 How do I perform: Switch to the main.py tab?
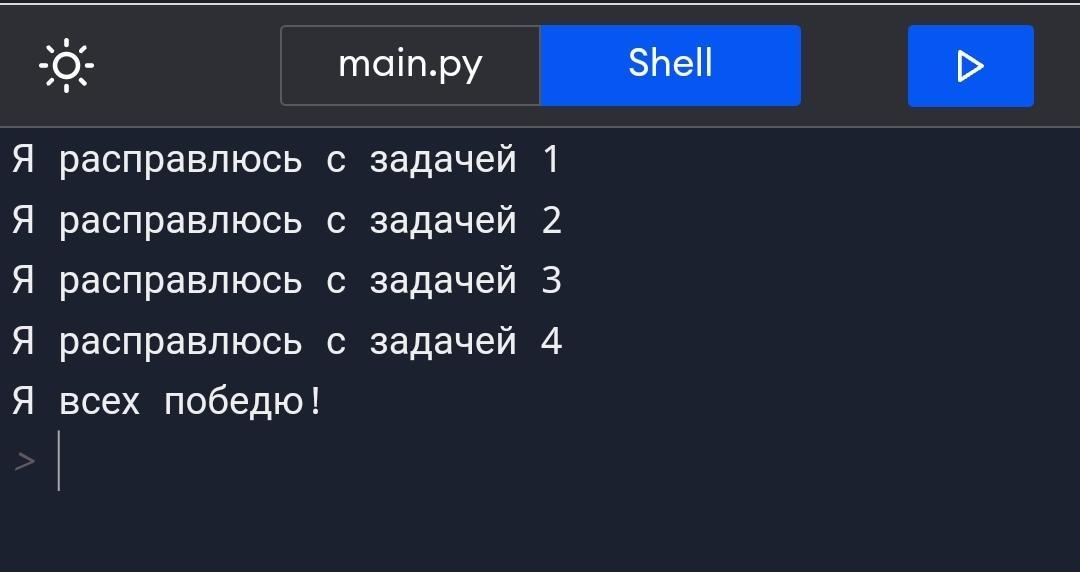(410, 65)
